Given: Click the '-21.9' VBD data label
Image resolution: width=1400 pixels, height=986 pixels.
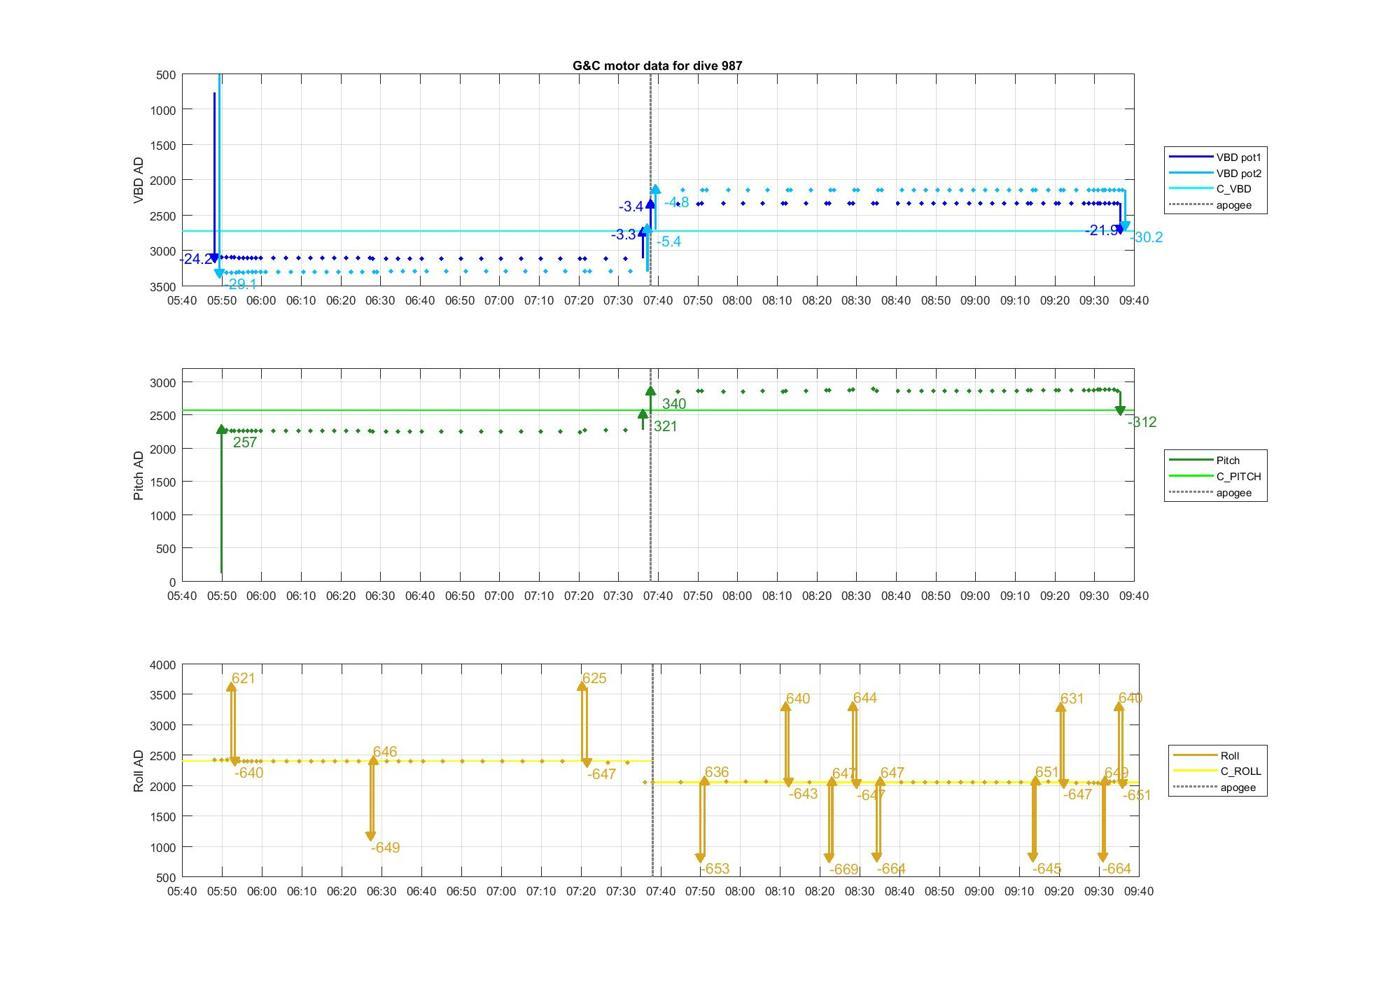Looking at the screenshot, I should coord(1102,231).
